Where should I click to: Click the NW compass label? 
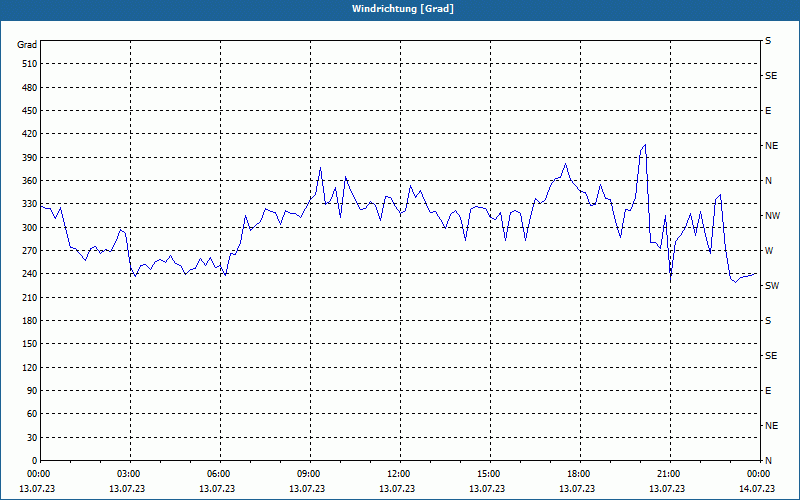click(x=772, y=216)
